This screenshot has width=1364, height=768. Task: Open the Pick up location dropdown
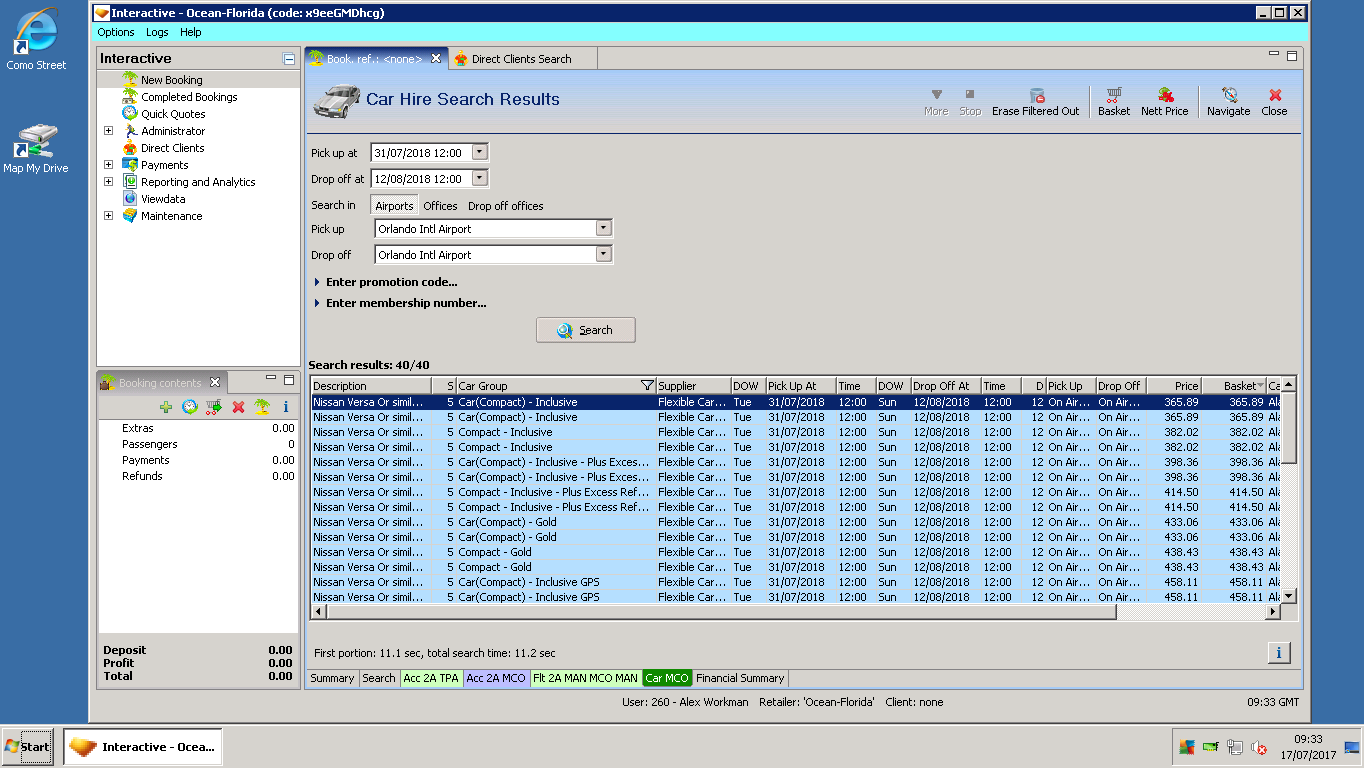603,228
